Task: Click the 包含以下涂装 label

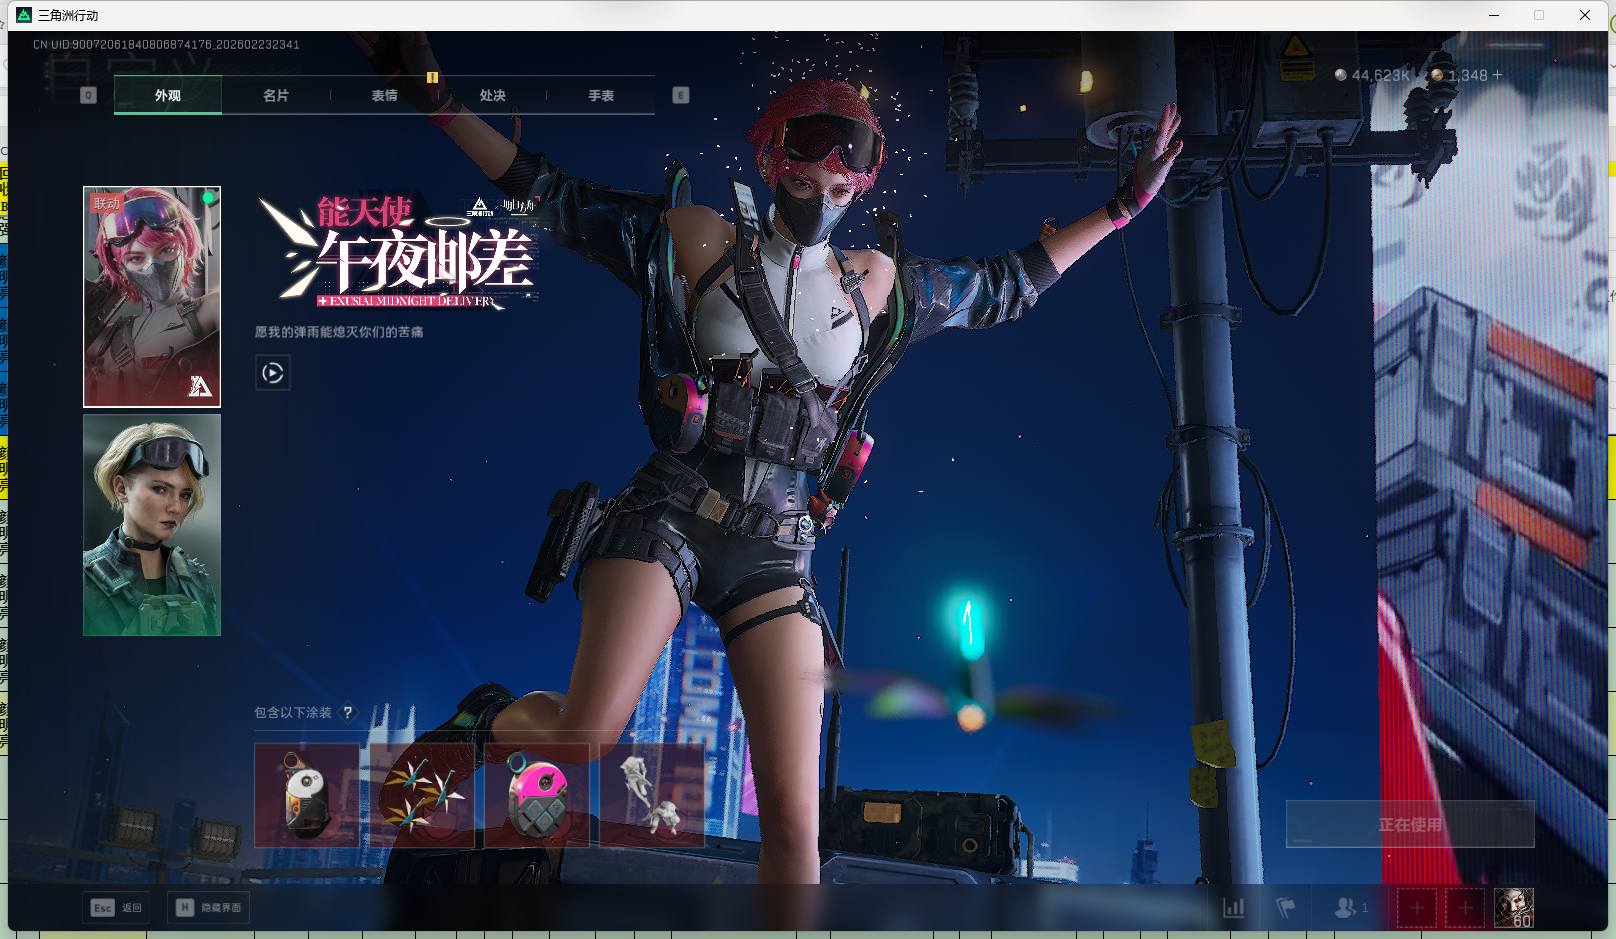Action: (x=293, y=713)
